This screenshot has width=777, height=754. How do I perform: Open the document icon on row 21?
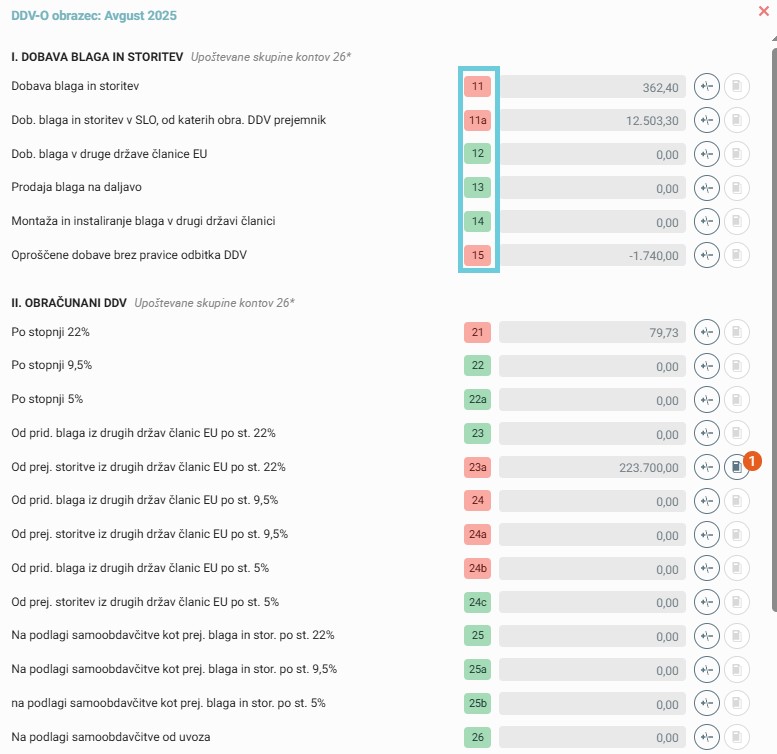[736, 332]
